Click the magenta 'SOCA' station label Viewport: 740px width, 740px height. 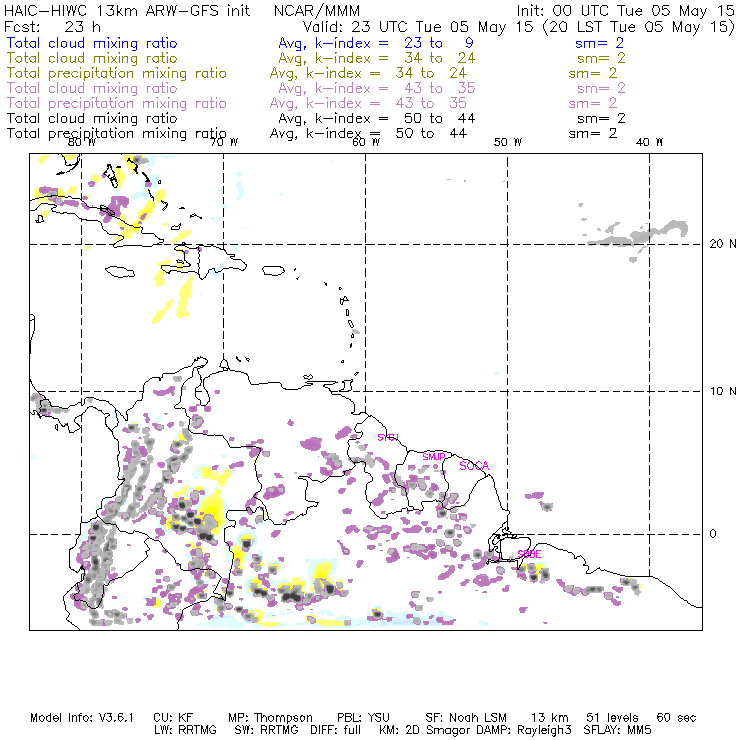coord(474,466)
